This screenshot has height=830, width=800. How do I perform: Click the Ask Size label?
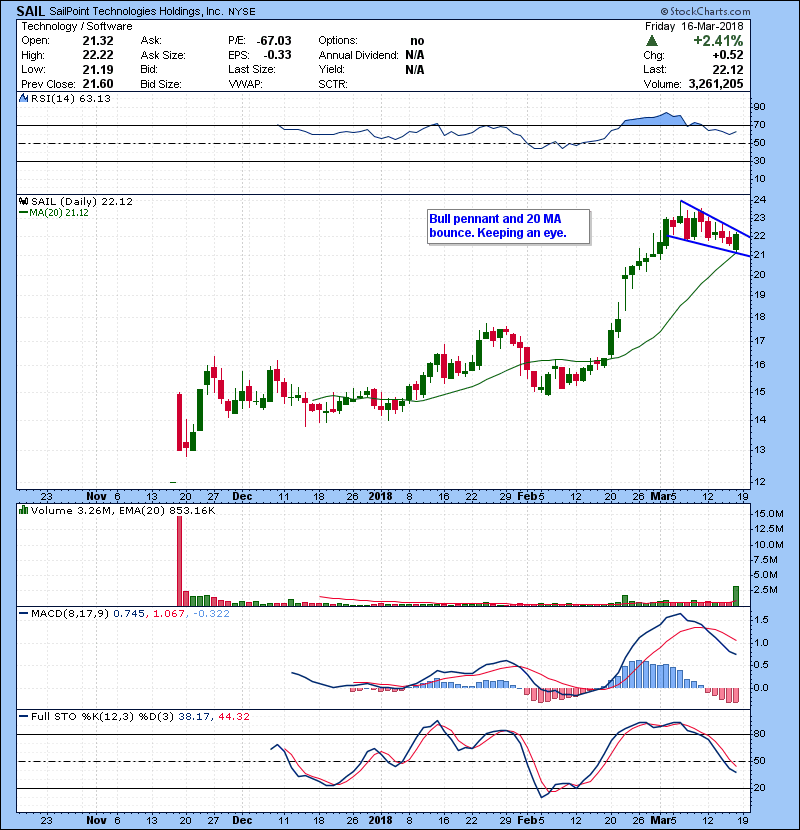(163, 55)
